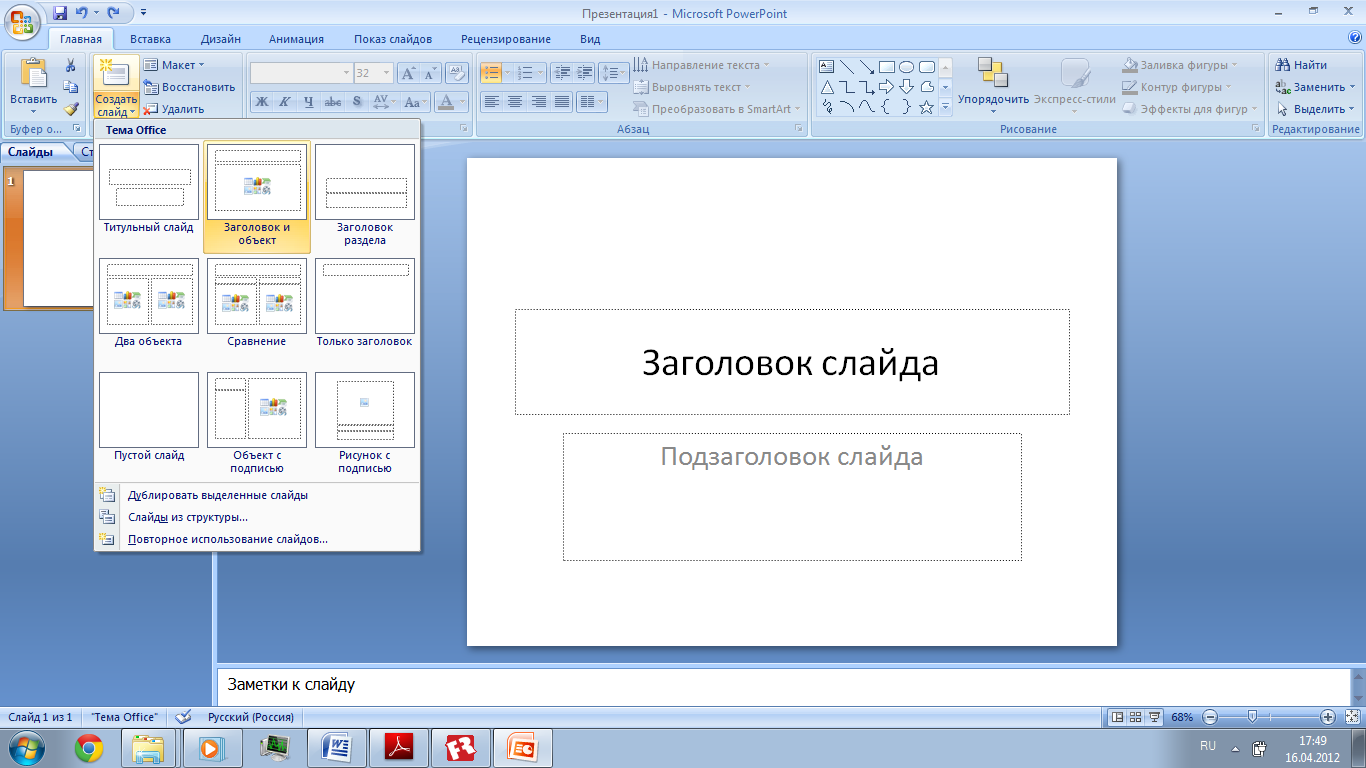
Task: Click the zoom slider handle
Action: pyautogui.click(x=1251, y=717)
